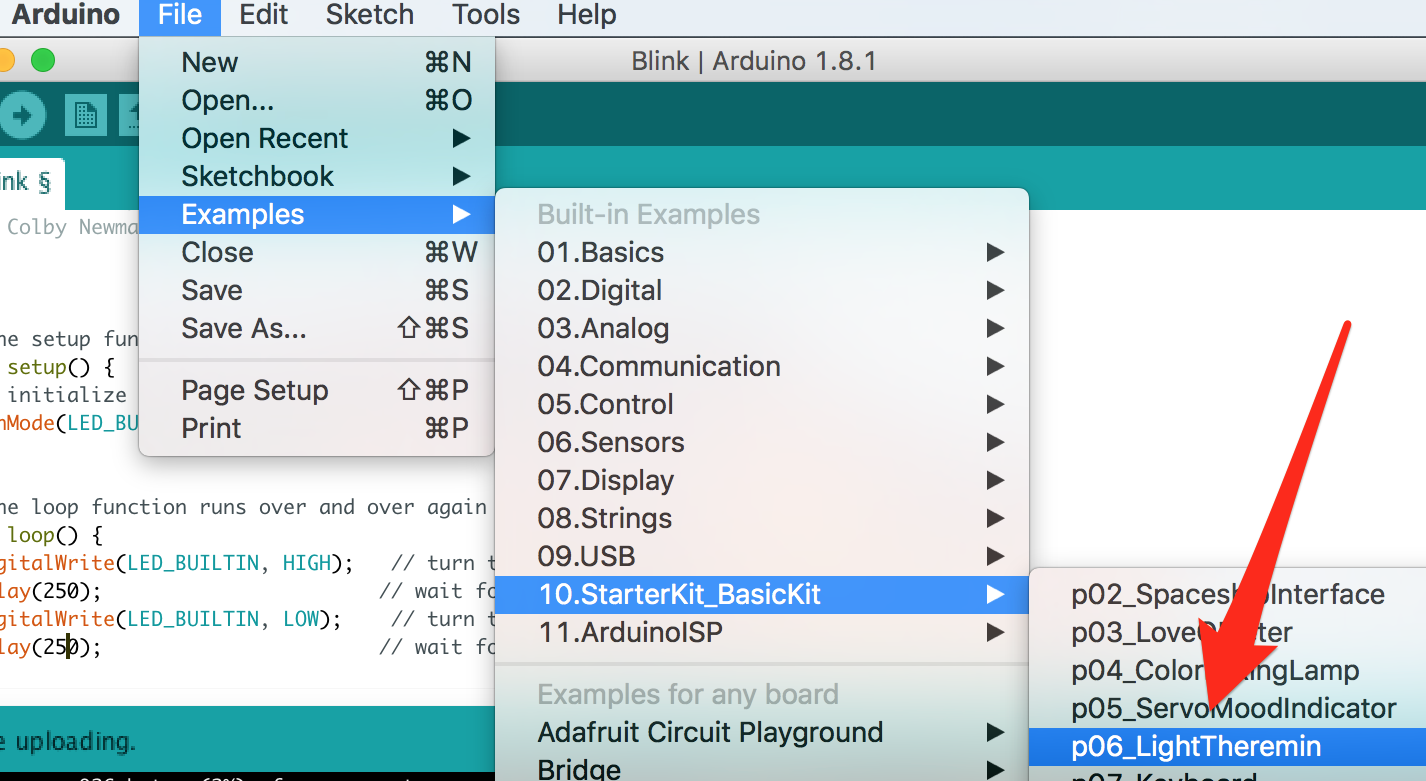The height and width of the screenshot is (781, 1426).
Task: Expand the 05.Control examples submenu
Action: (x=762, y=404)
